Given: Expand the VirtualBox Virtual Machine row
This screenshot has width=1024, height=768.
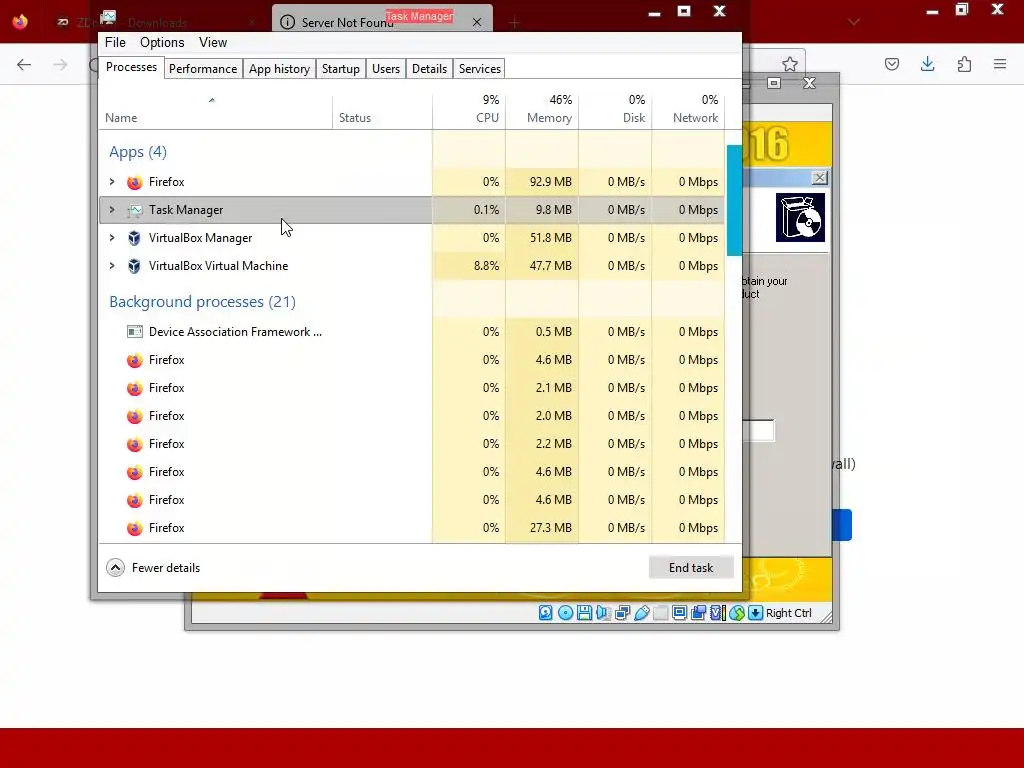Looking at the screenshot, I should [112, 266].
